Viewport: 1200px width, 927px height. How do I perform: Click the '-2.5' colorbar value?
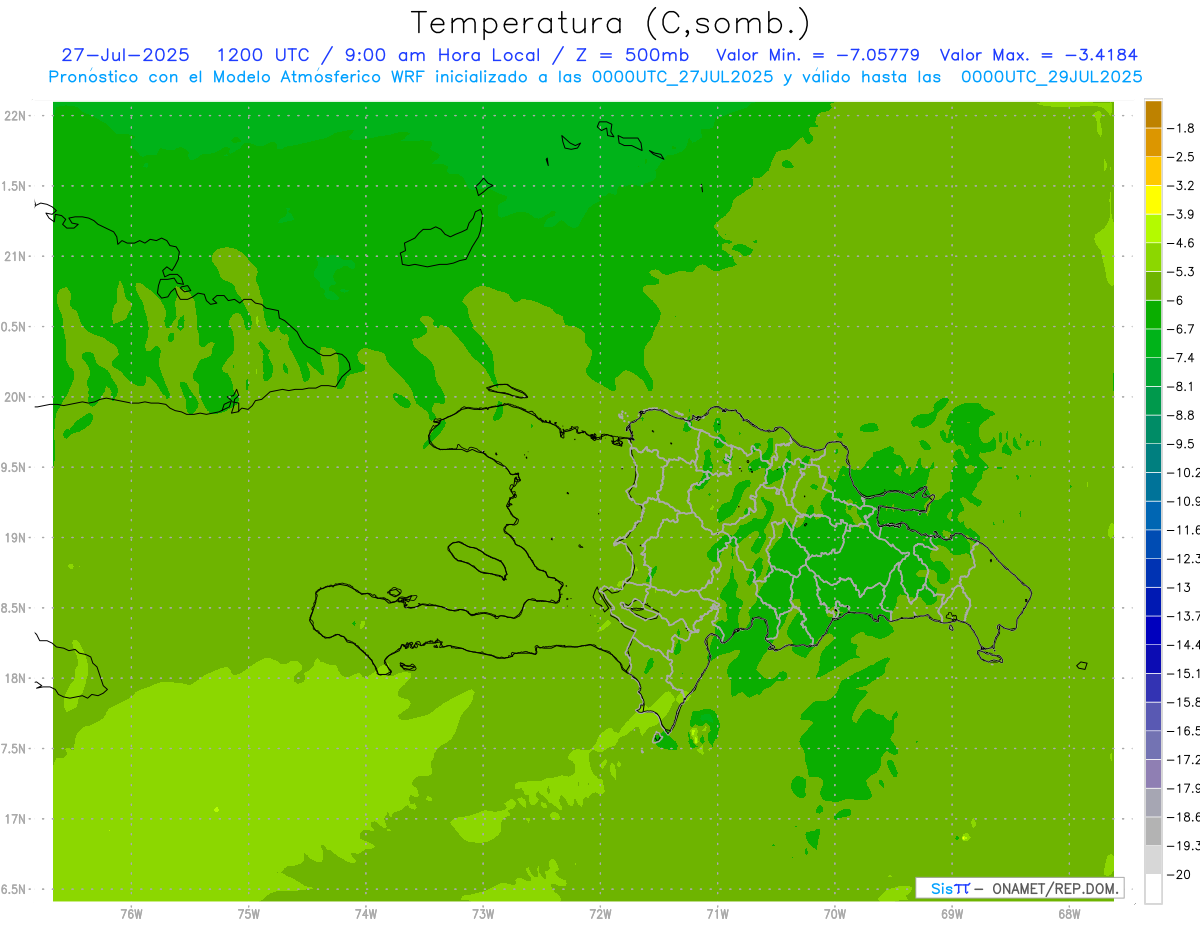point(1181,157)
